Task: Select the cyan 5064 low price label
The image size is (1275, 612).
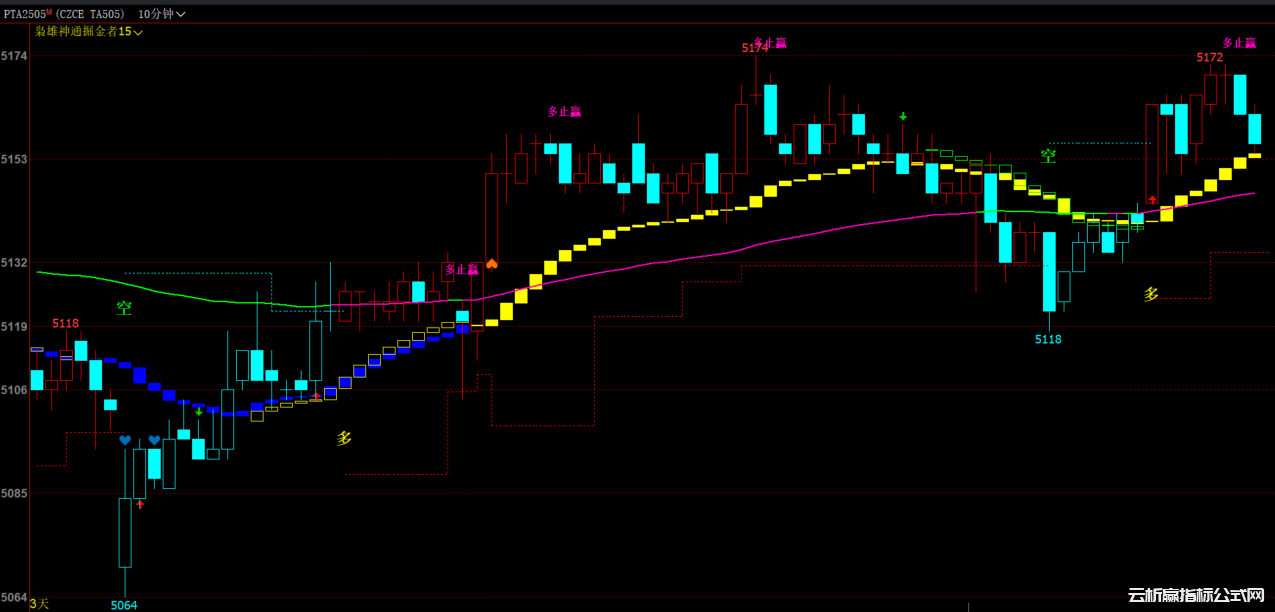Action: coord(124,605)
